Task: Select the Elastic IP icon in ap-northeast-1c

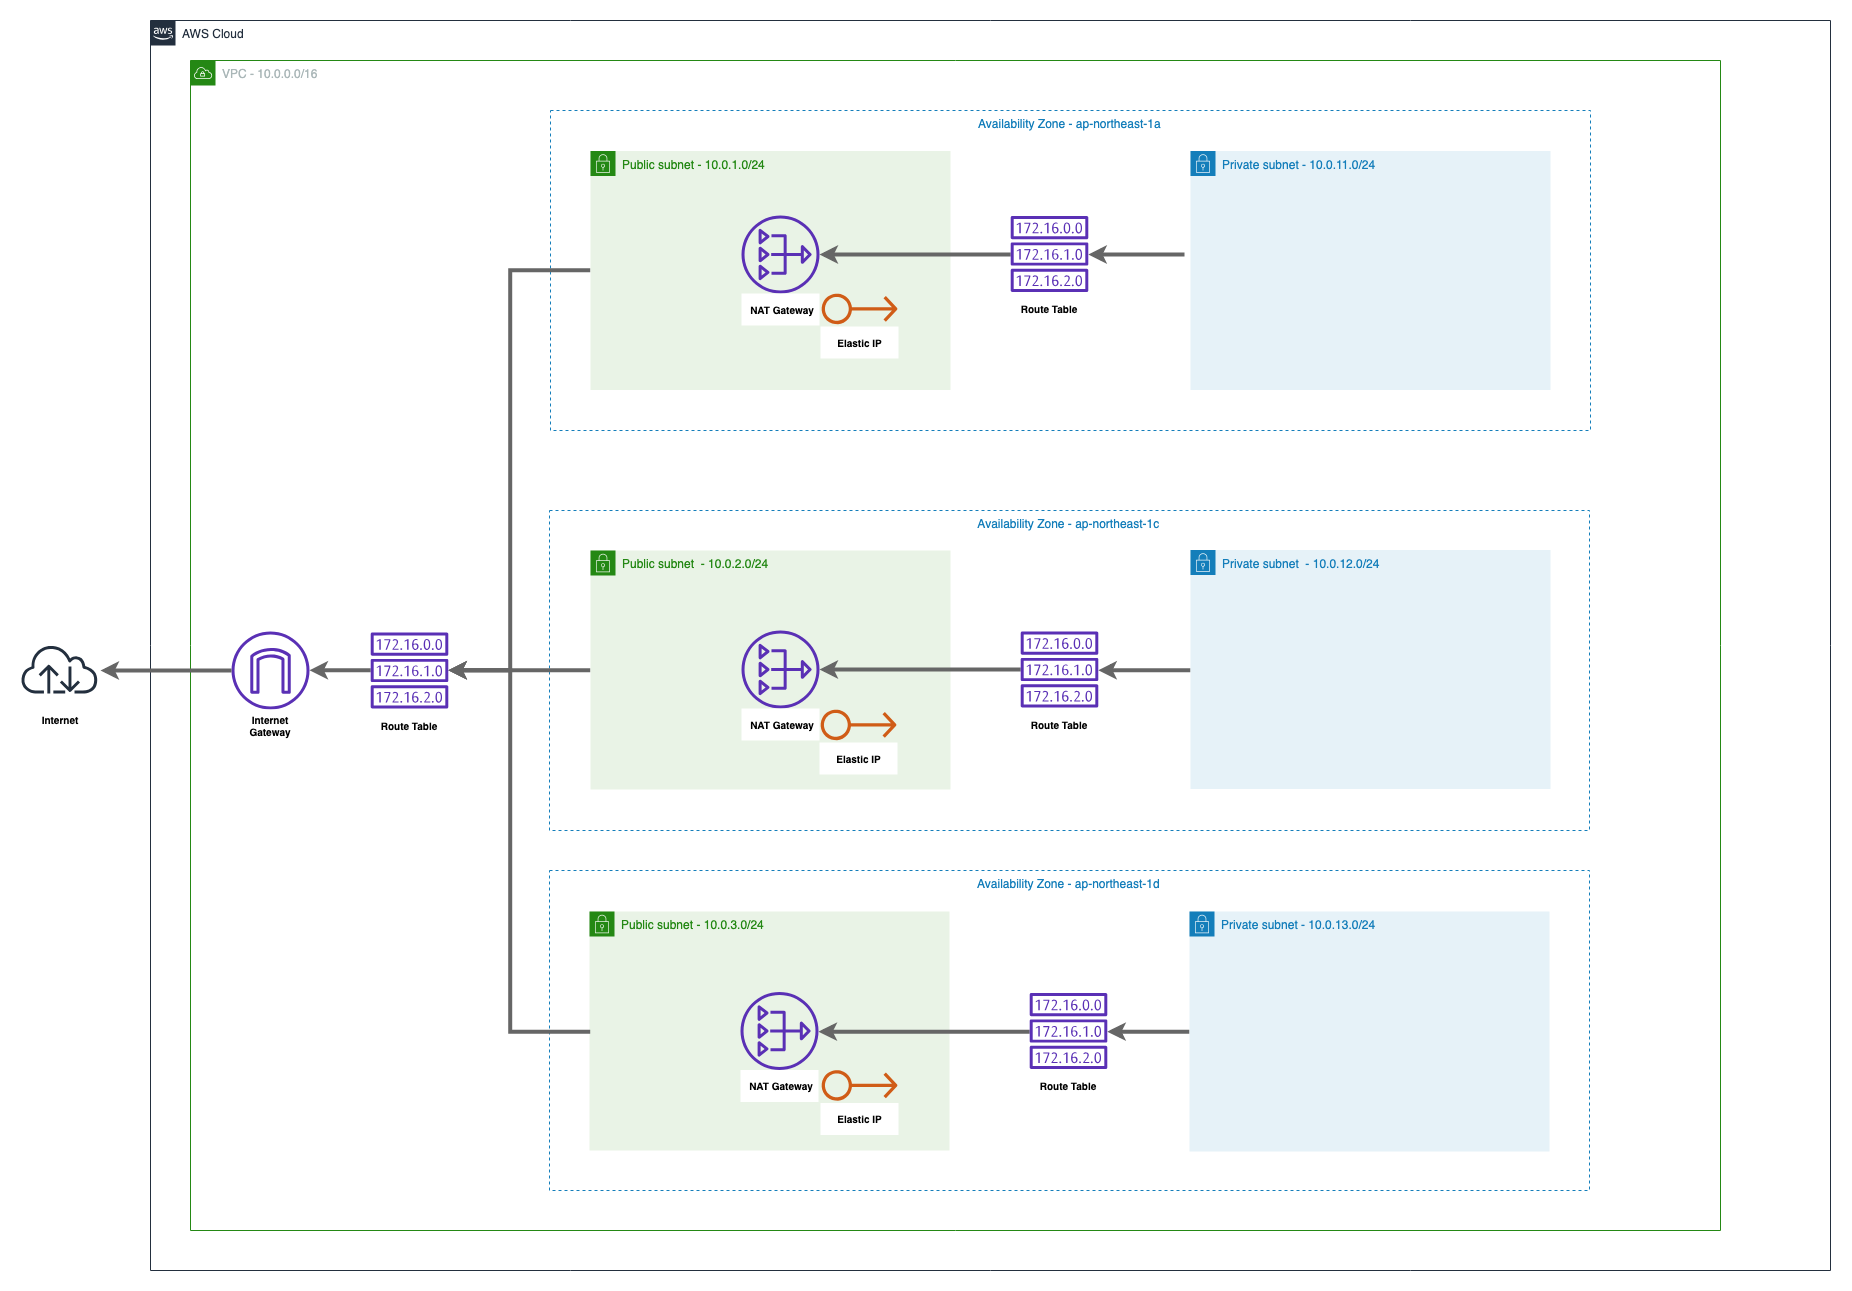Action: coord(858,725)
